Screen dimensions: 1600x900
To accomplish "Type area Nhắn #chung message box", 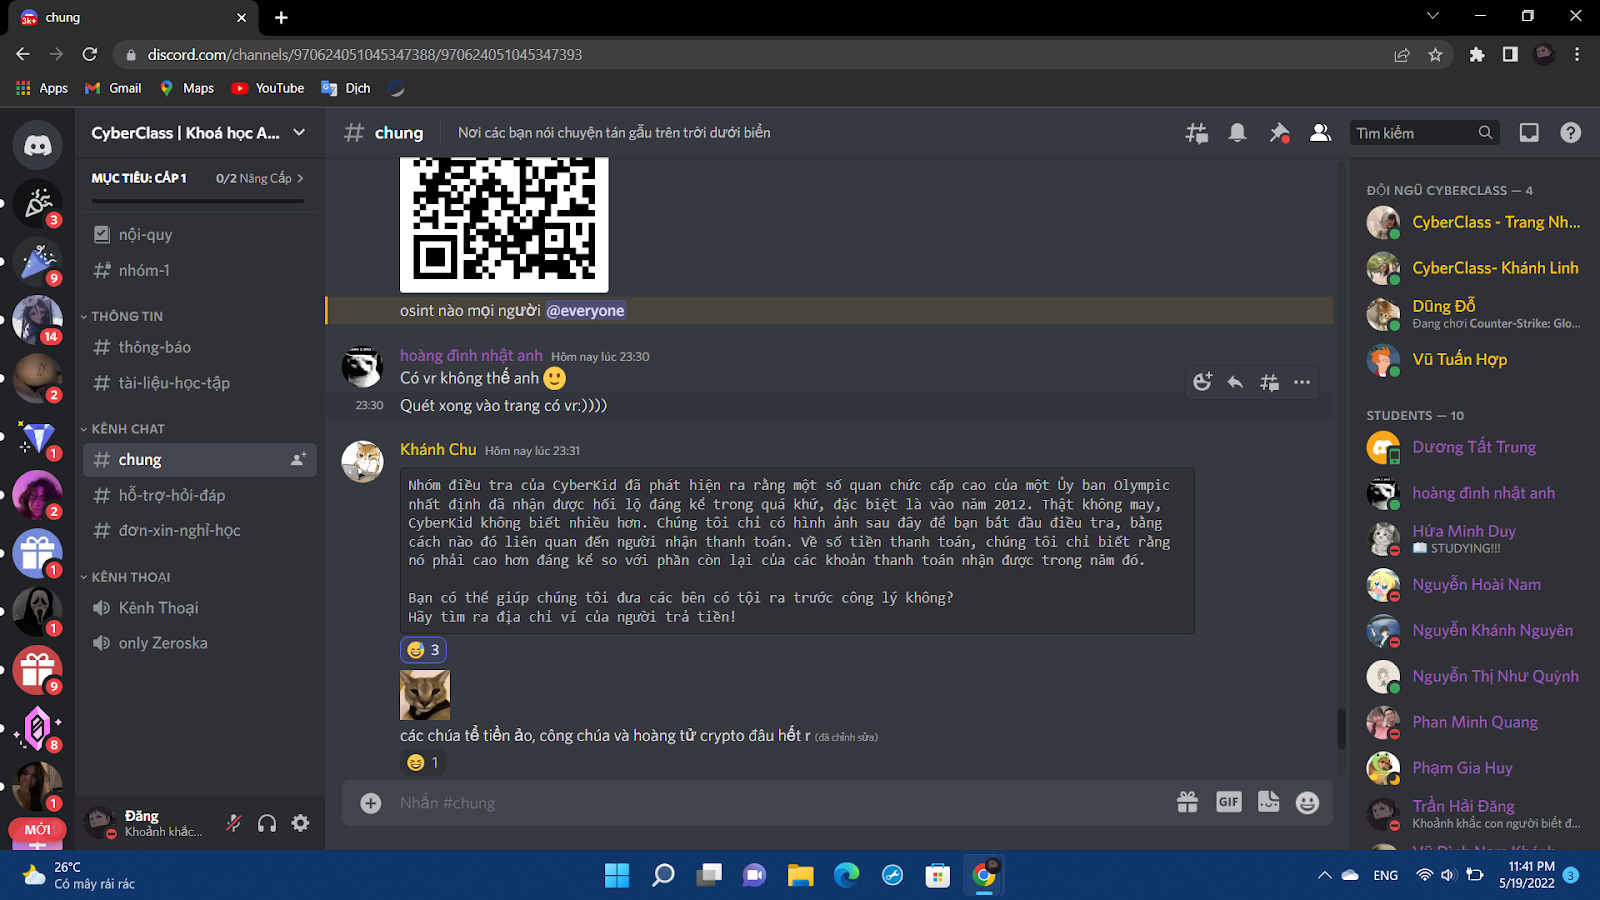I will (x=780, y=803).
